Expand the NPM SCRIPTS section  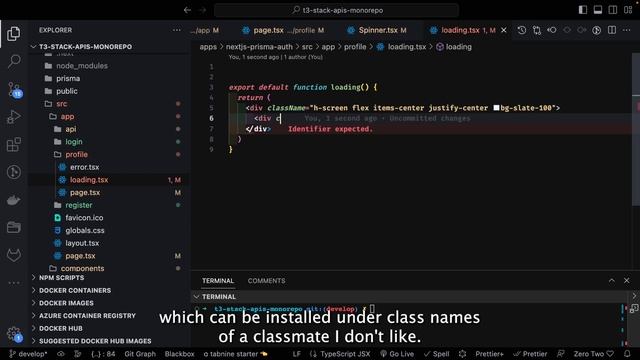(61, 278)
